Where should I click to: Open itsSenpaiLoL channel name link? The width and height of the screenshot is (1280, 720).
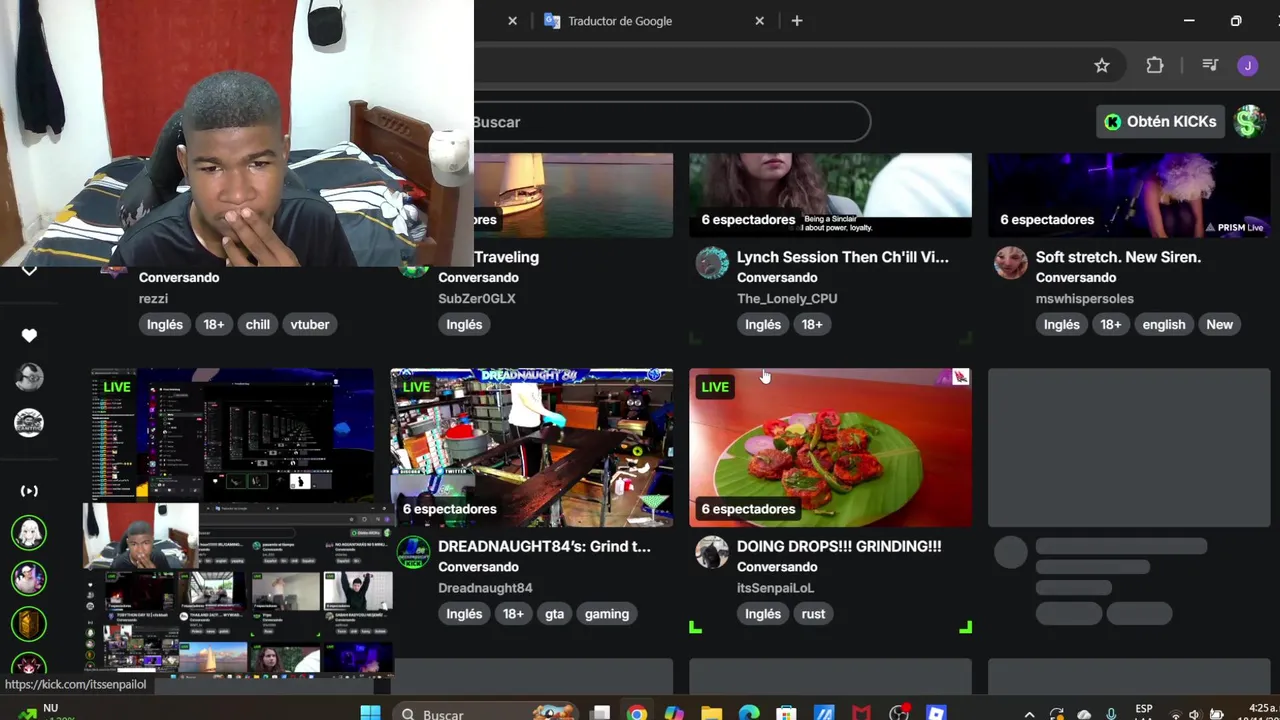(776, 588)
